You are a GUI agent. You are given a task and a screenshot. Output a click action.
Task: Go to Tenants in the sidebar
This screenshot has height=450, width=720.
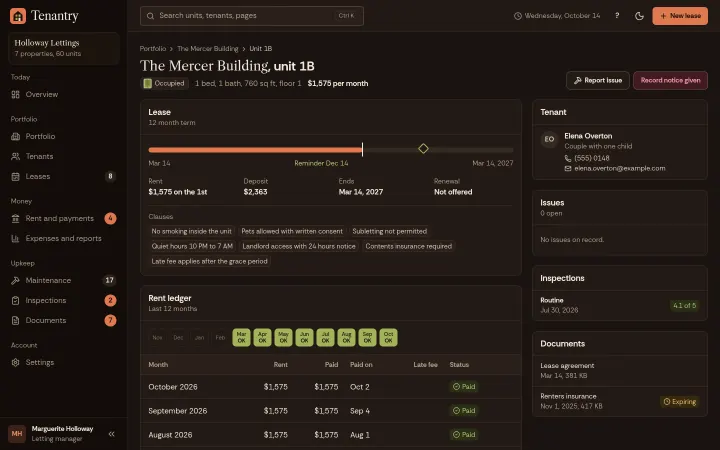pyautogui.click(x=63, y=157)
